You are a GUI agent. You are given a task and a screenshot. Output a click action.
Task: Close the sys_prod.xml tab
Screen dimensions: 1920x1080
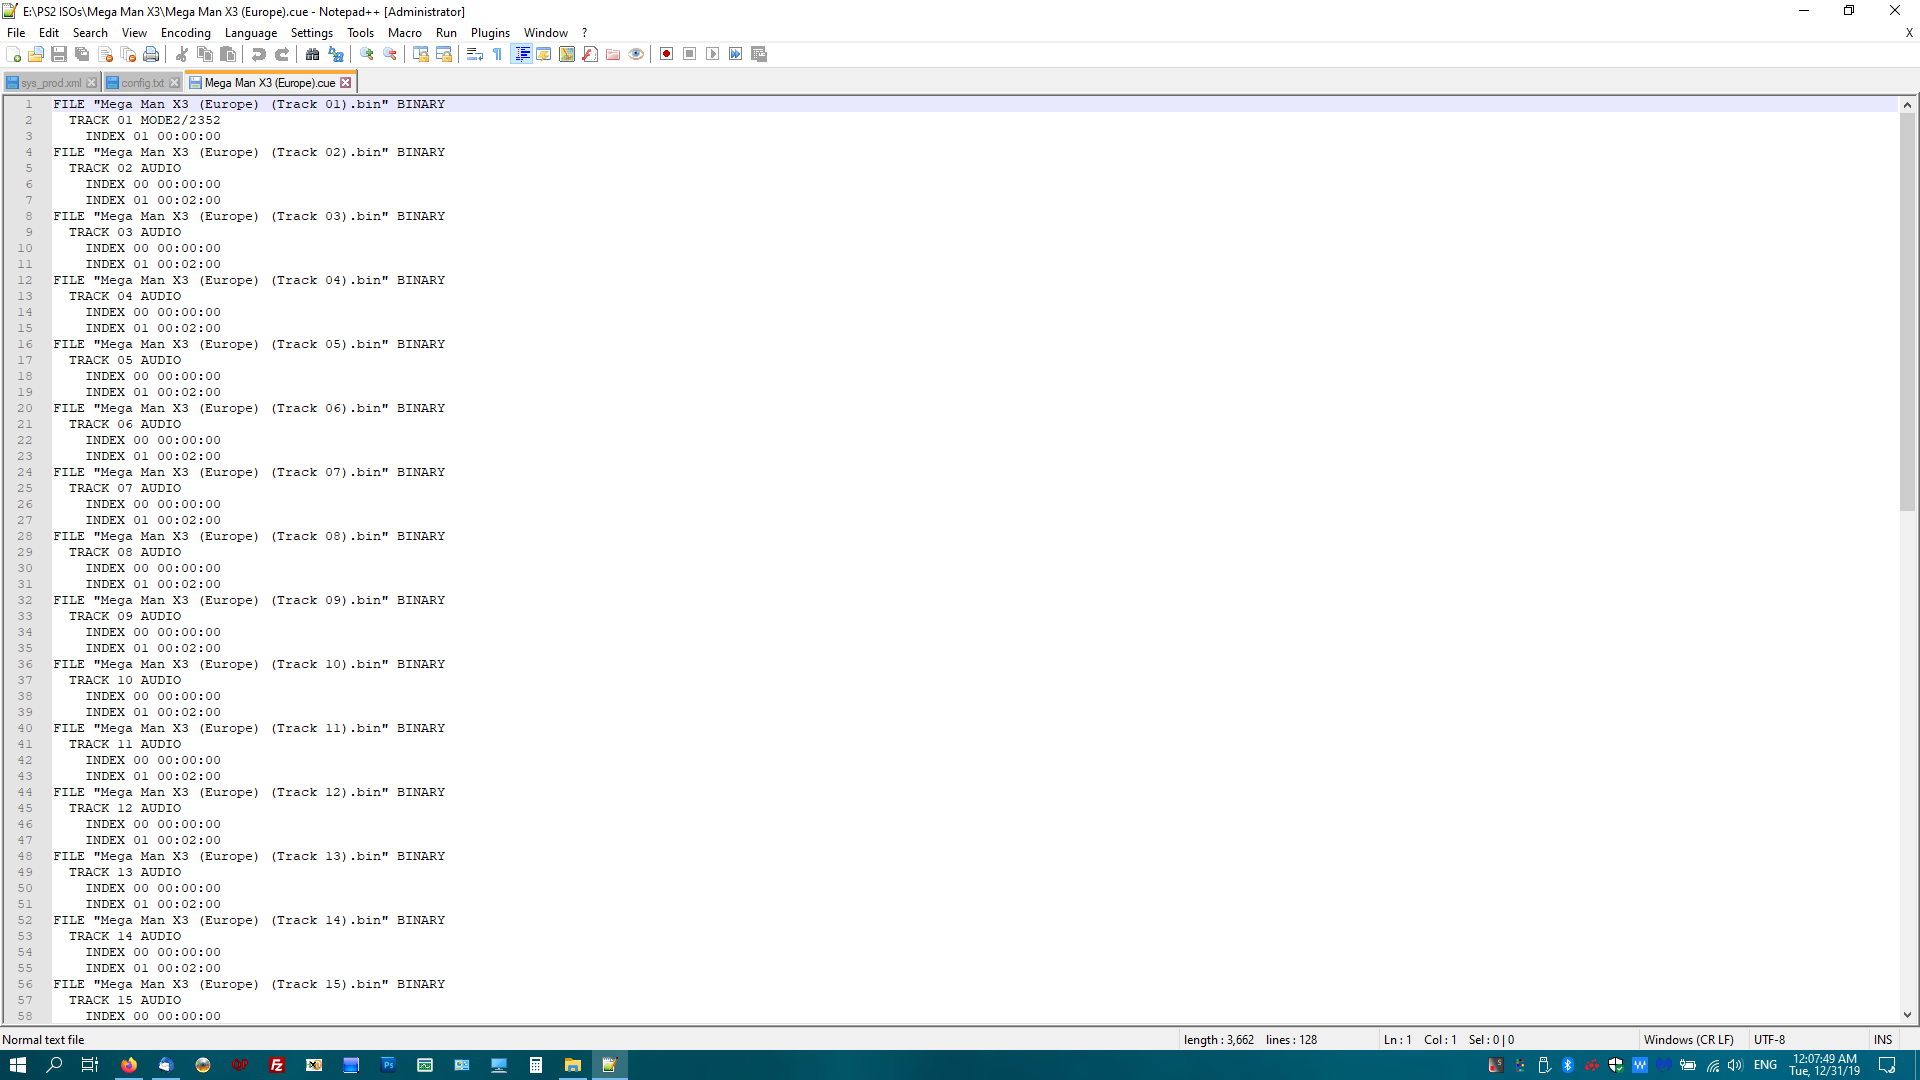92,83
